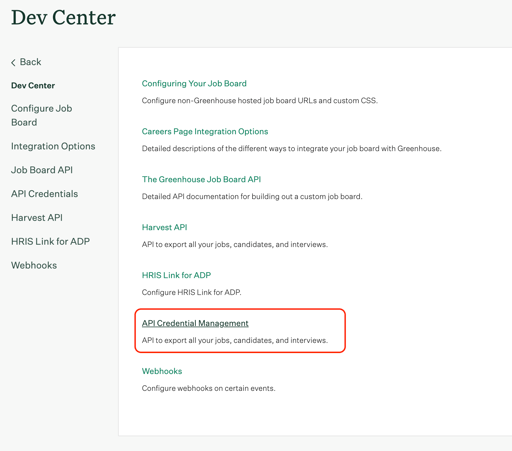Click description under API Credential Management
Image resolution: width=512 pixels, height=451 pixels.
tap(235, 340)
